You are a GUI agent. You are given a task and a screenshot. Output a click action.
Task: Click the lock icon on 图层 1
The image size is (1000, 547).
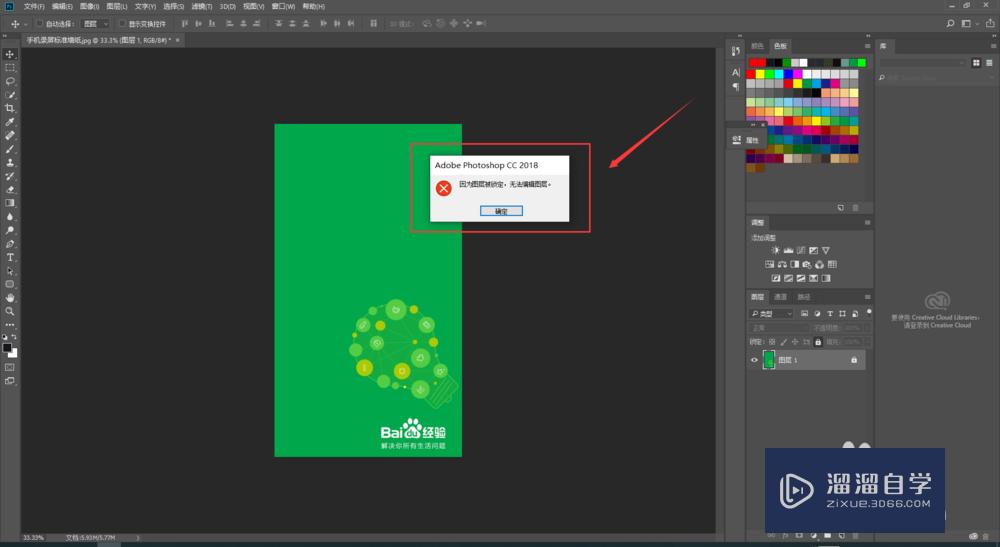pos(853,360)
